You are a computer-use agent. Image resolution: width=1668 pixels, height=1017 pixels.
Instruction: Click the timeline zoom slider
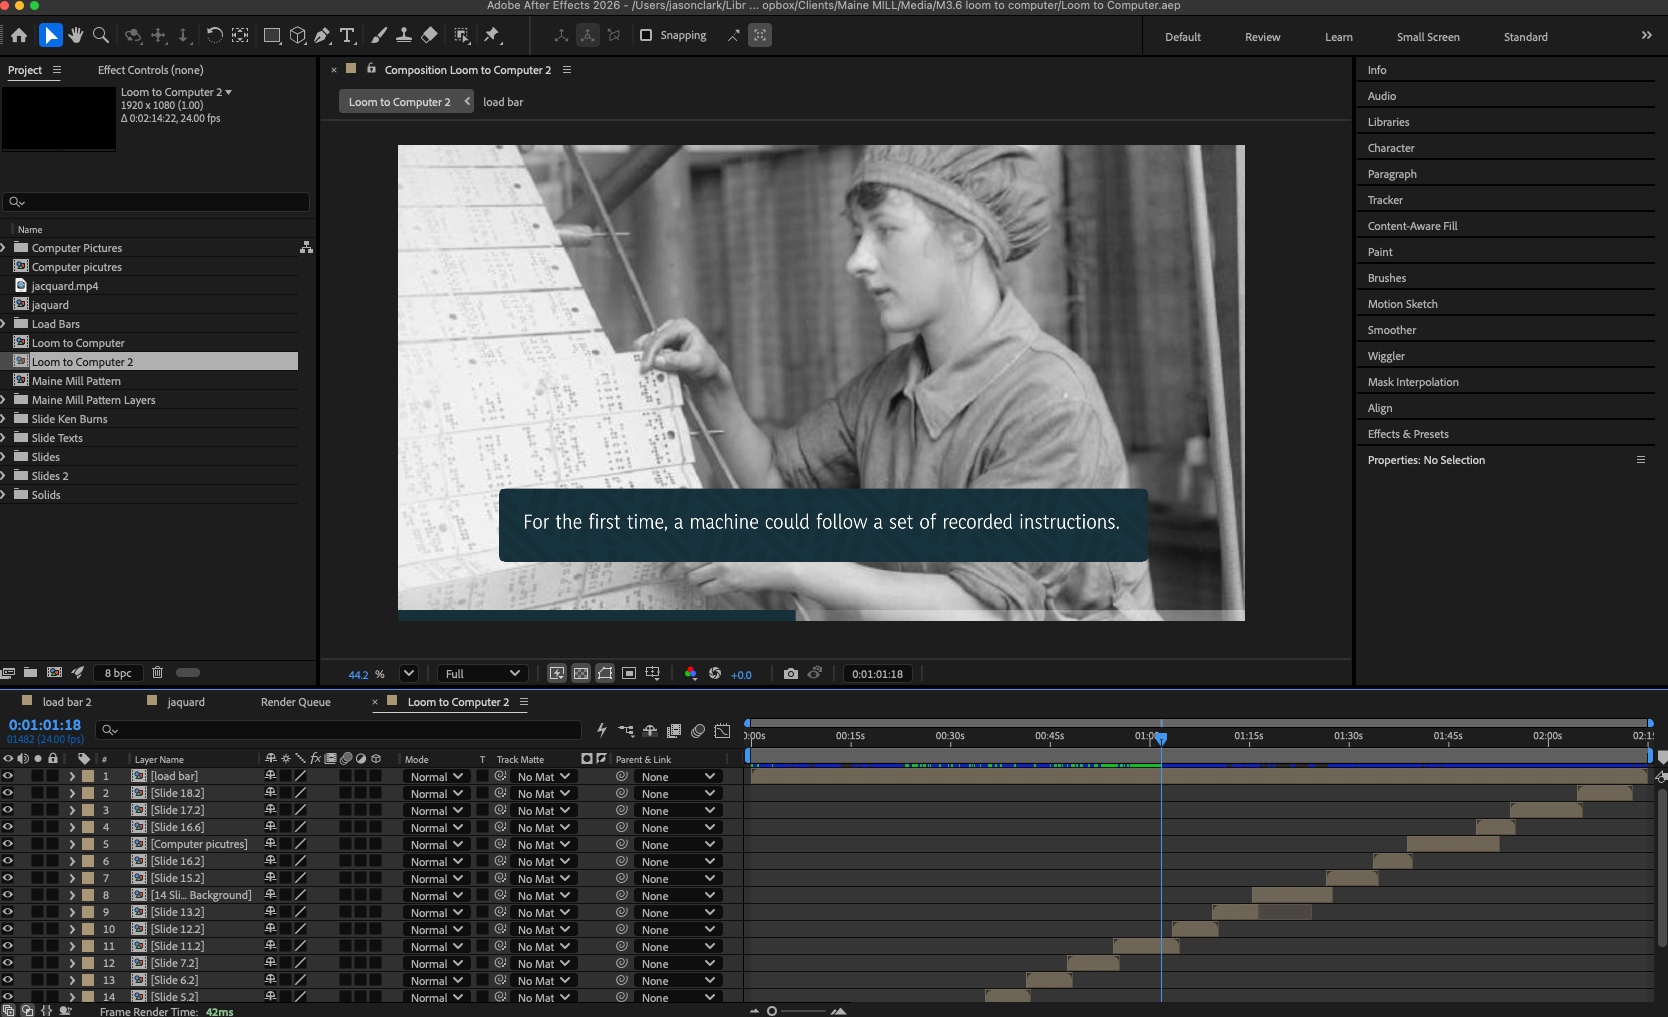(x=796, y=1011)
